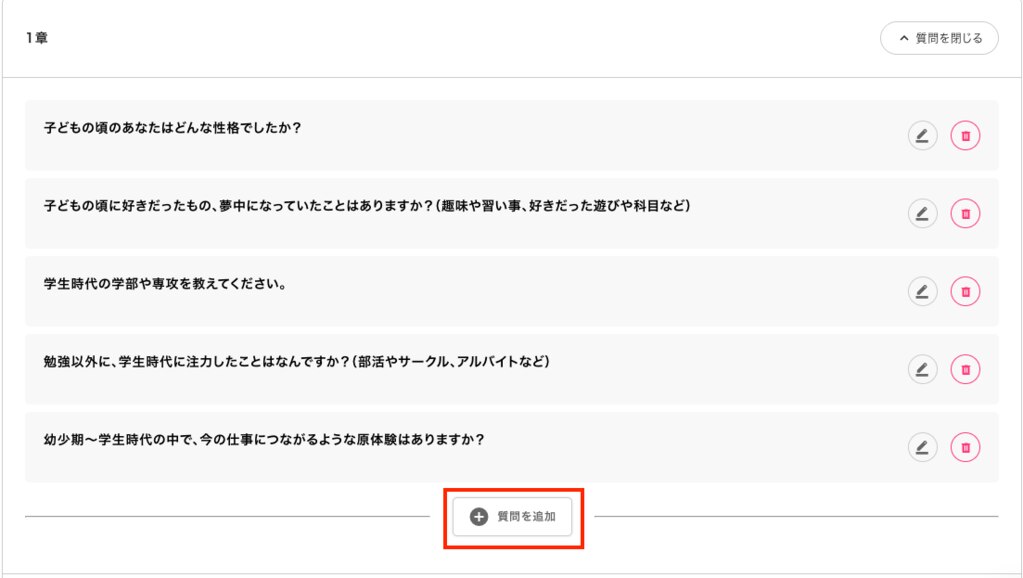Edit the 原体験 question
The width and height of the screenshot is (1023, 578).
click(x=922, y=447)
